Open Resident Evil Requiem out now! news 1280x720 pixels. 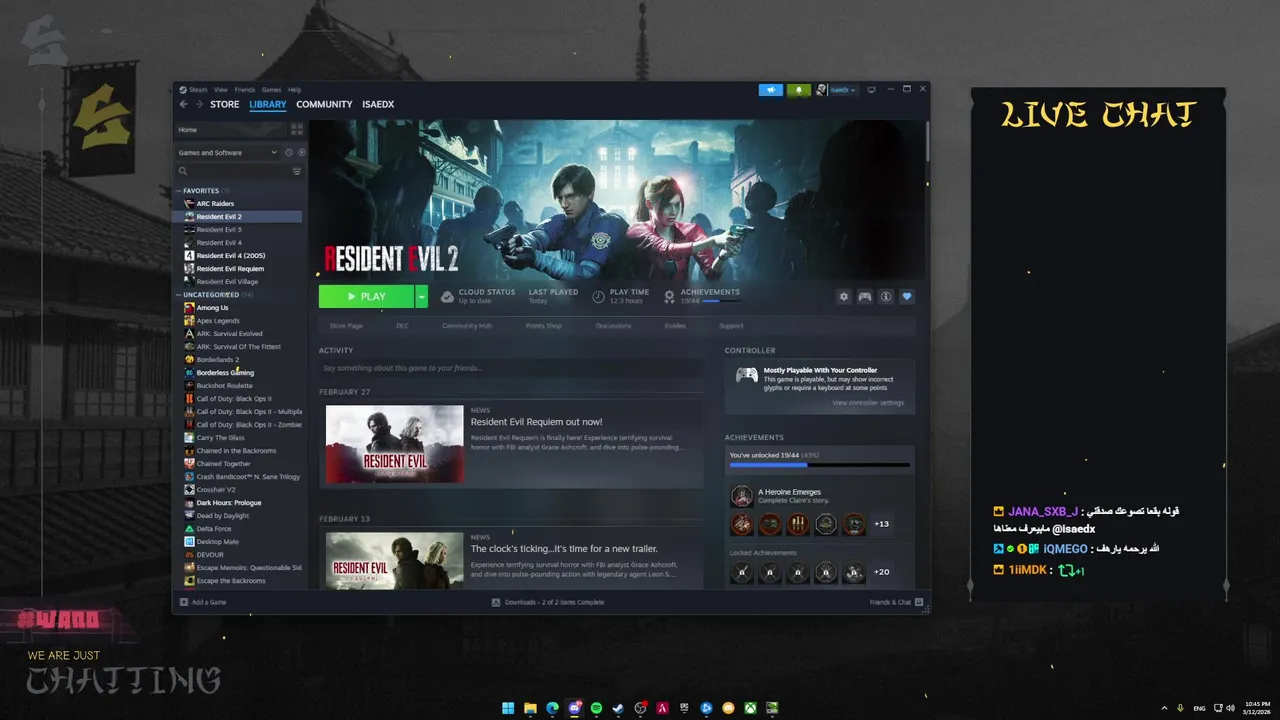pyautogui.click(x=536, y=422)
